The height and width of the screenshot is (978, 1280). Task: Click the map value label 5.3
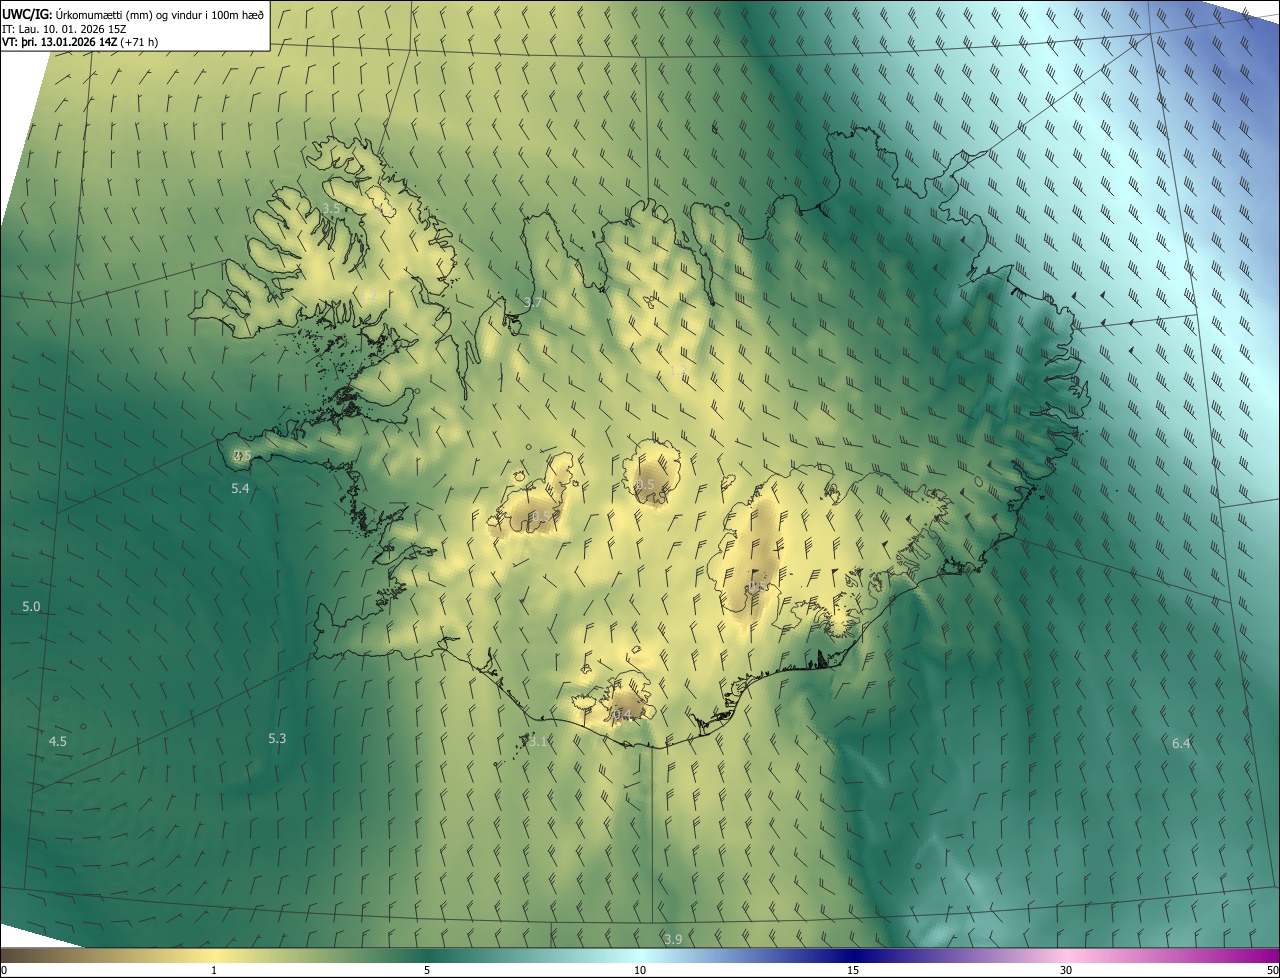click(277, 738)
